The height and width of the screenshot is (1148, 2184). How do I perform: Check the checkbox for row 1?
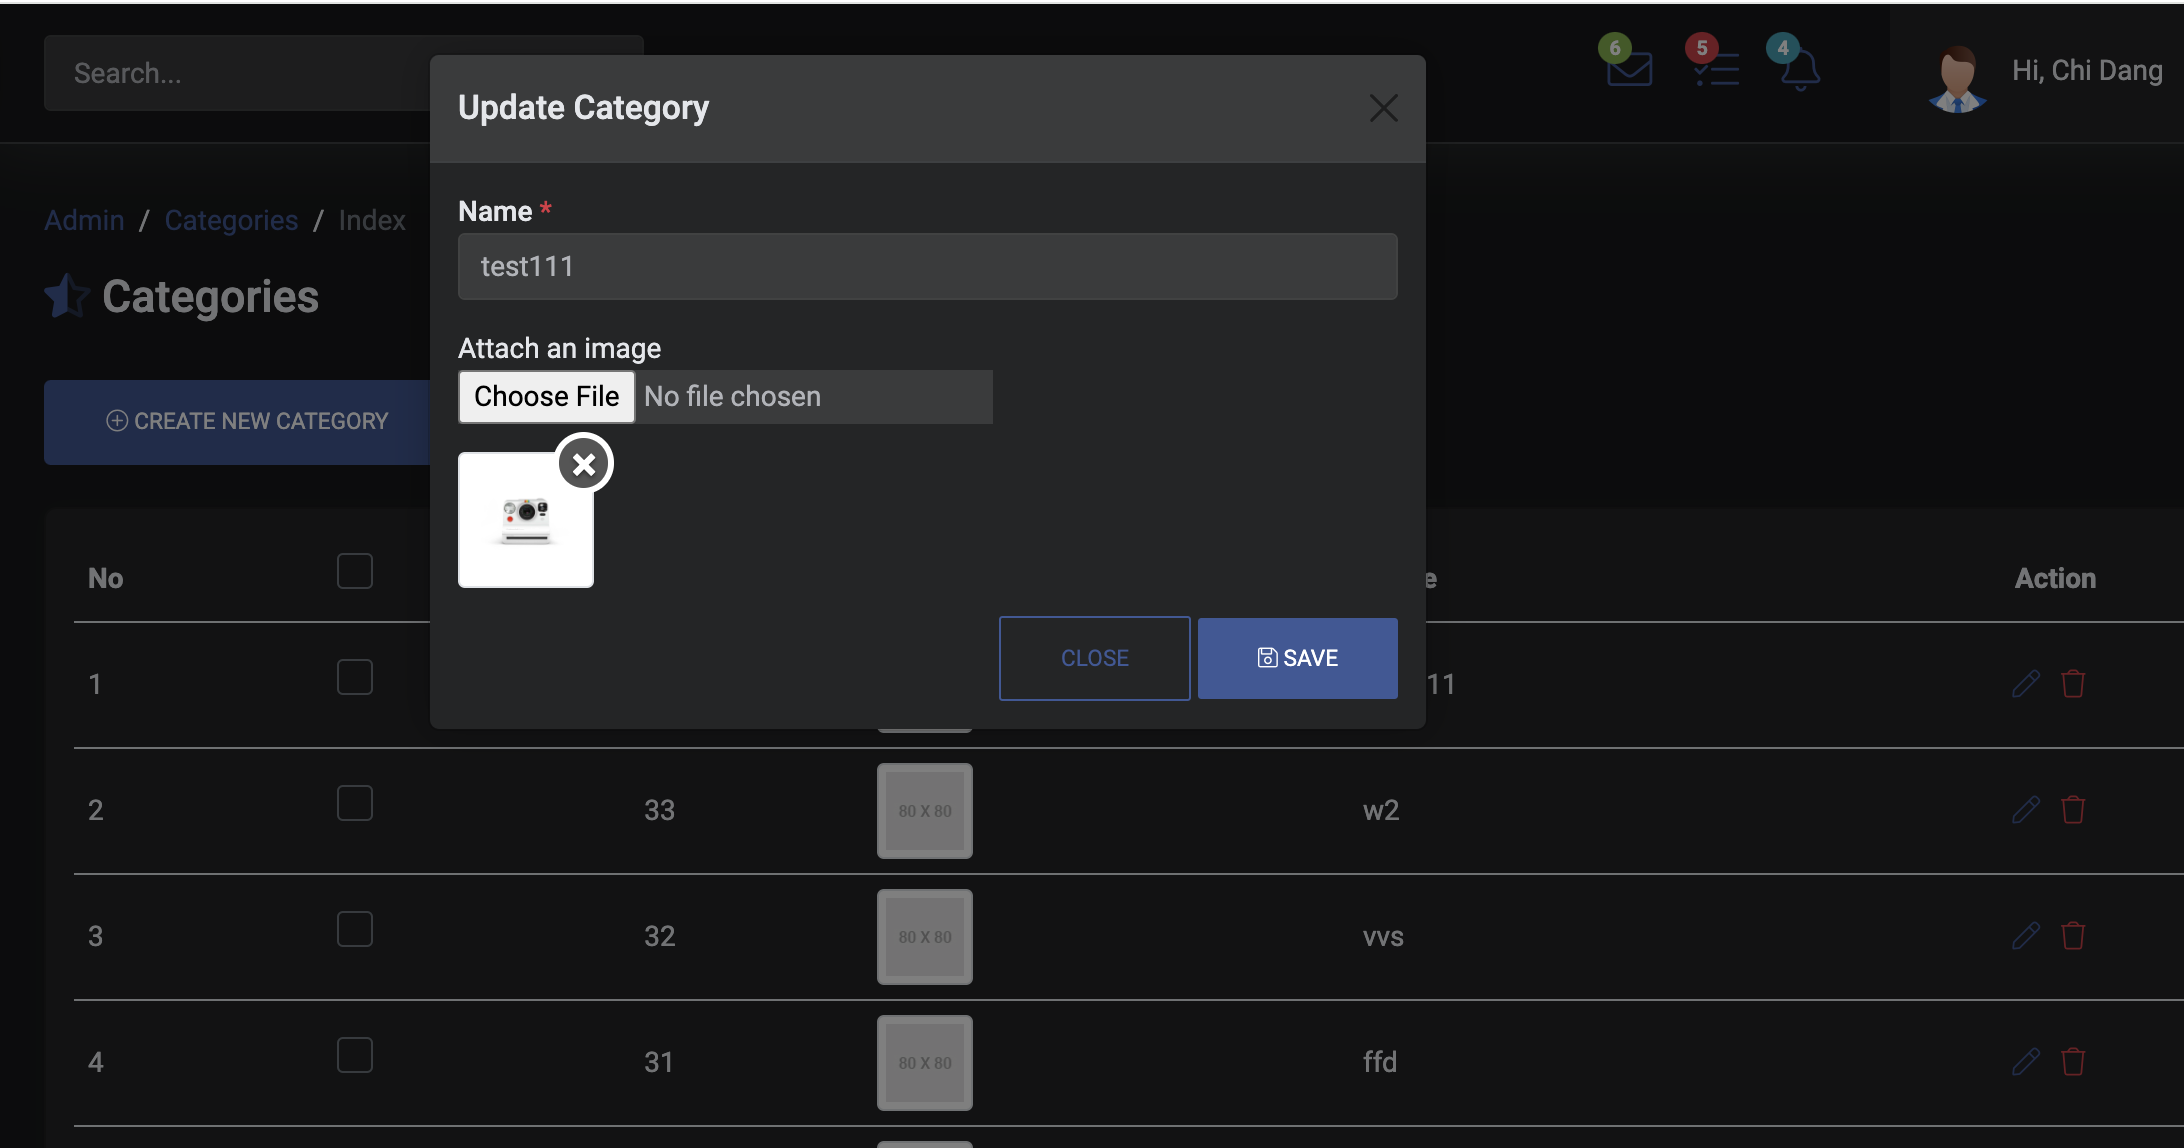[x=355, y=677]
